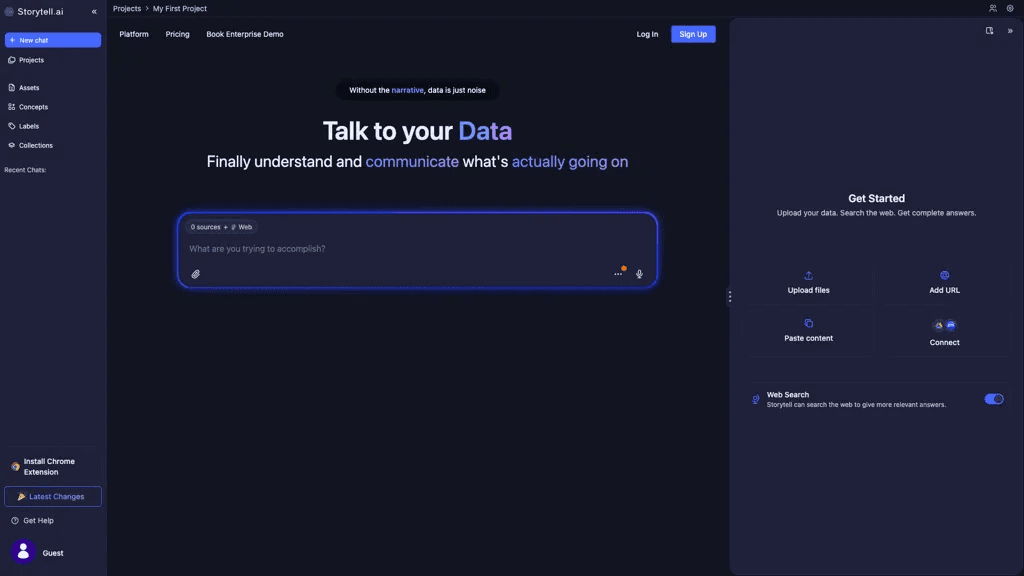Click the panel resize handle dots

click(729, 297)
